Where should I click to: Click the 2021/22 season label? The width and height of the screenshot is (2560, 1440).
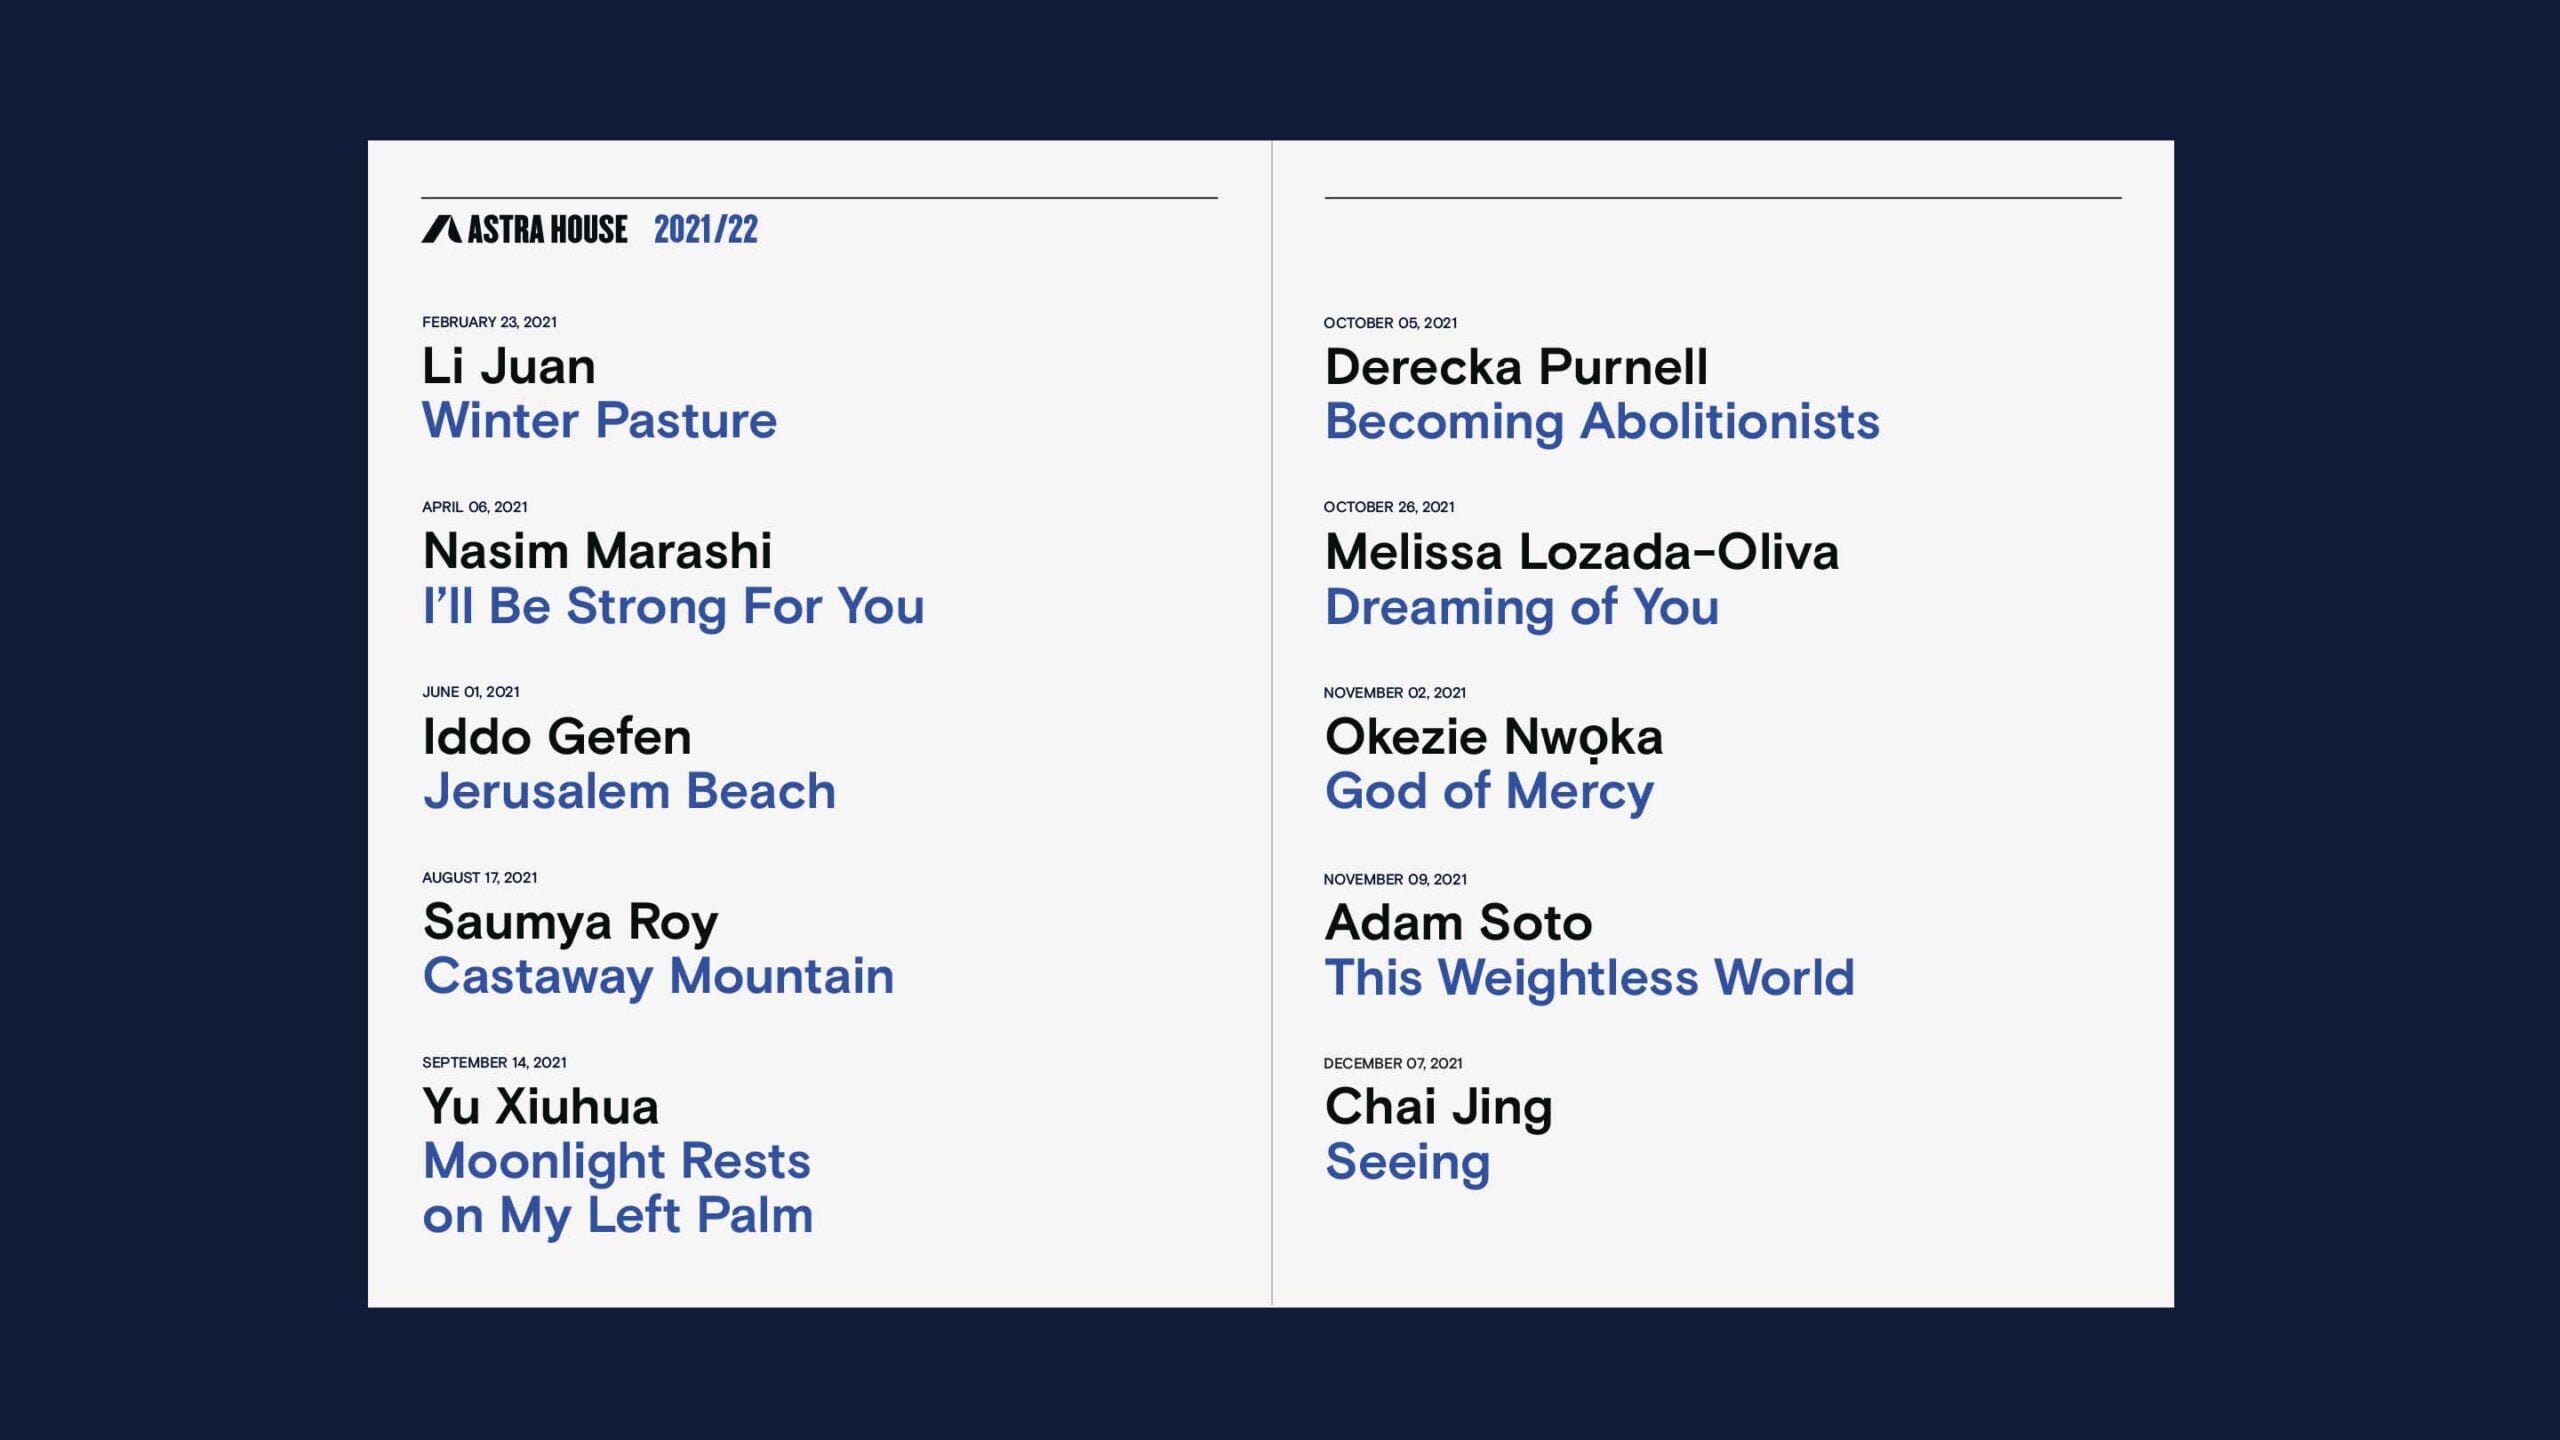coord(705,229)
